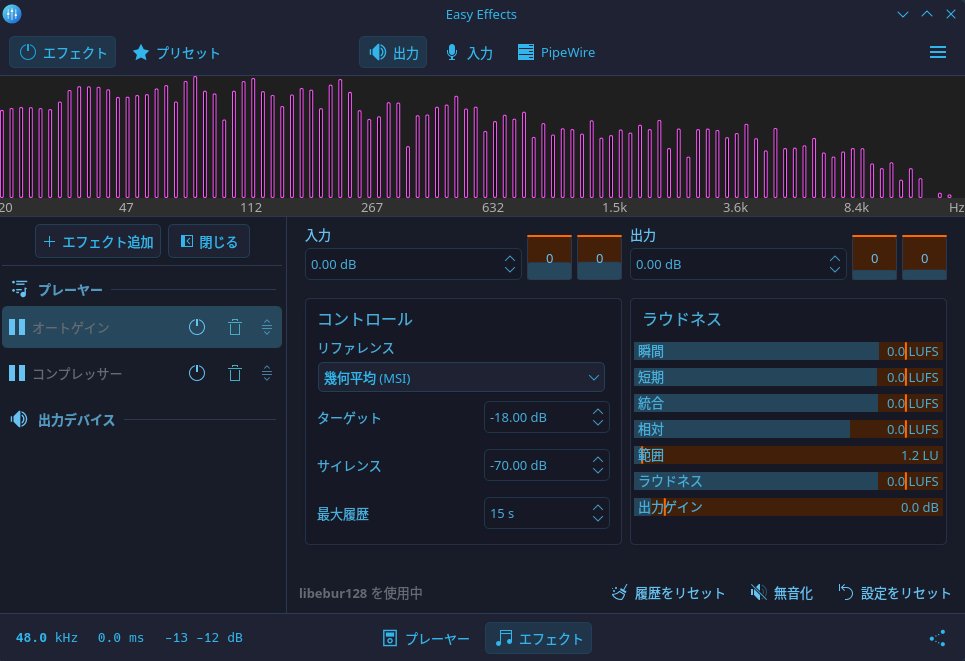Screen dimensions: 965x661
Task: Click the 48.0 kHz sample rate status
Action: click(x=47, y=638)
